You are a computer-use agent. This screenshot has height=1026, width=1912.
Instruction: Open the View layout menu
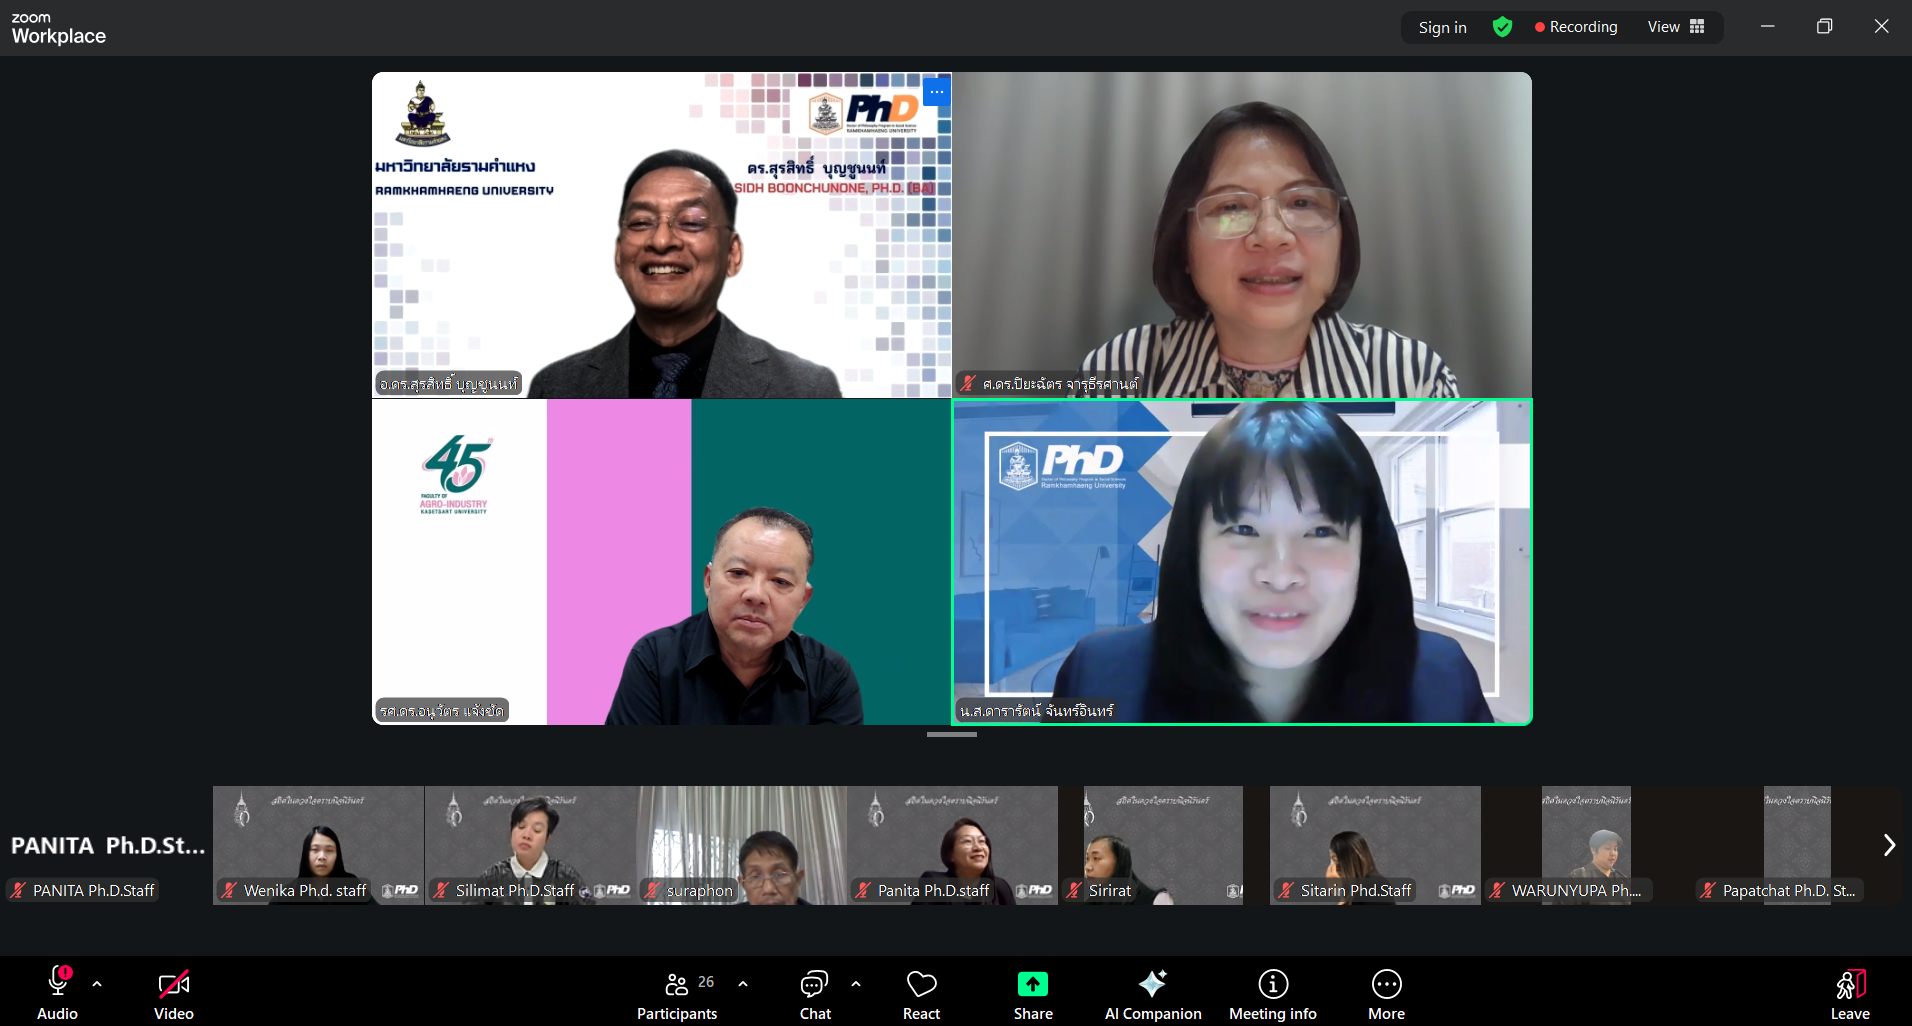point(1676,27)
